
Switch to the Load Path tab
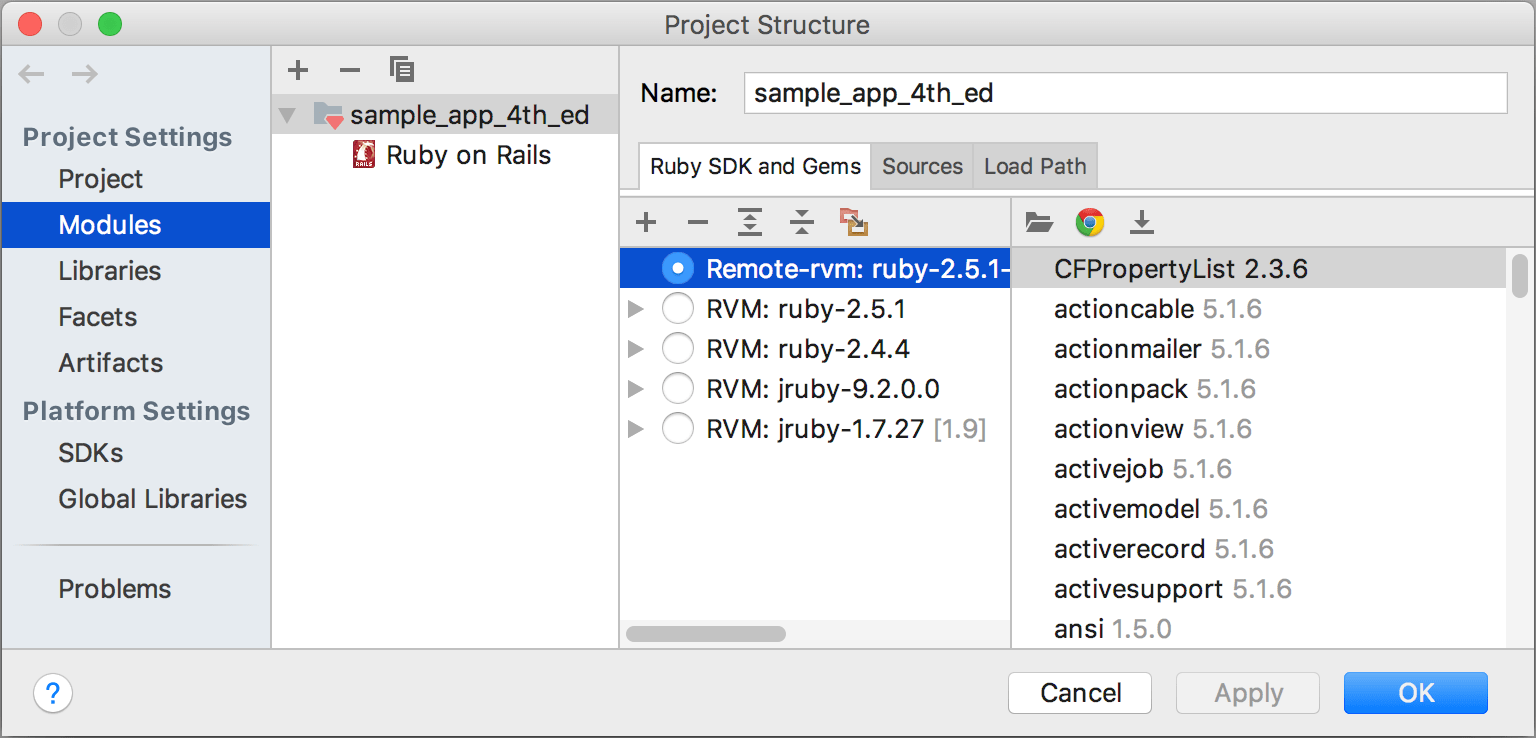(1034, 166)
